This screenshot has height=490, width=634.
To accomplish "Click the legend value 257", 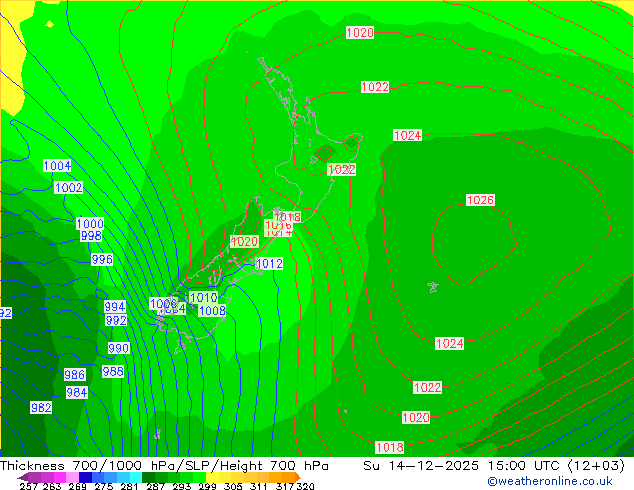I will pyautogui.click(x=29, y=486).
